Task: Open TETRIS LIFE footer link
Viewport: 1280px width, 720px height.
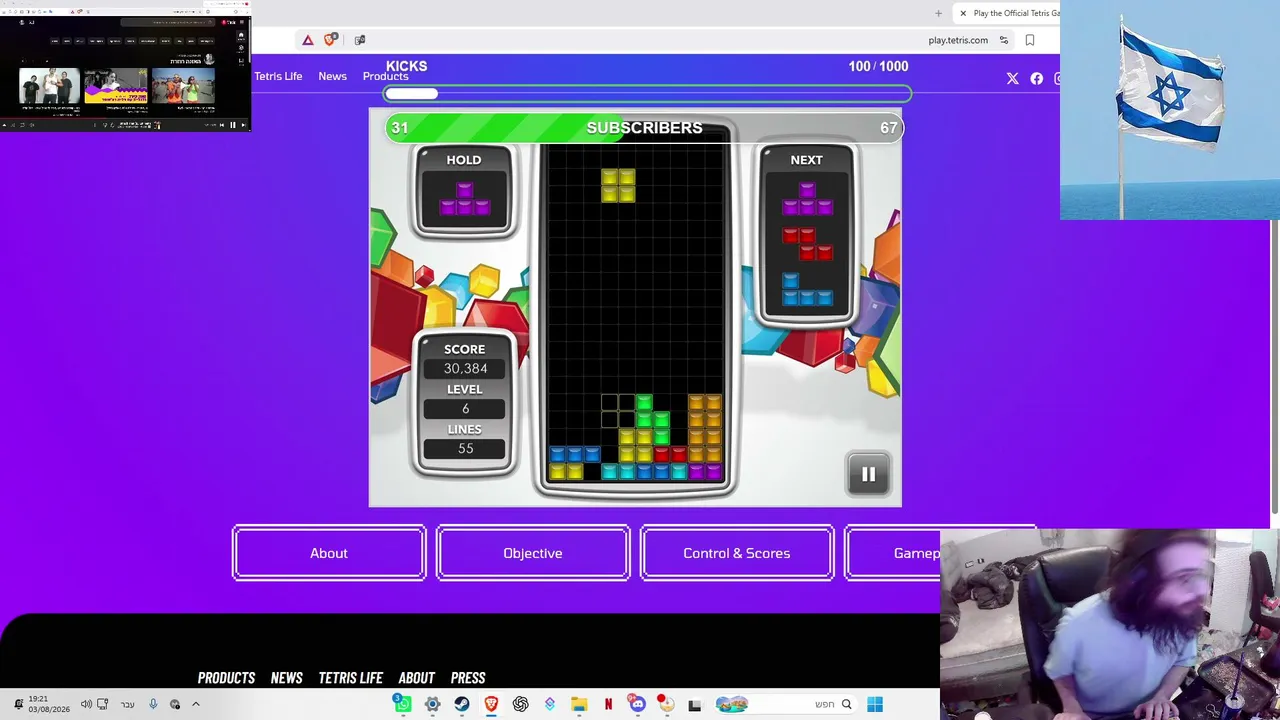Action: (351, 678)
